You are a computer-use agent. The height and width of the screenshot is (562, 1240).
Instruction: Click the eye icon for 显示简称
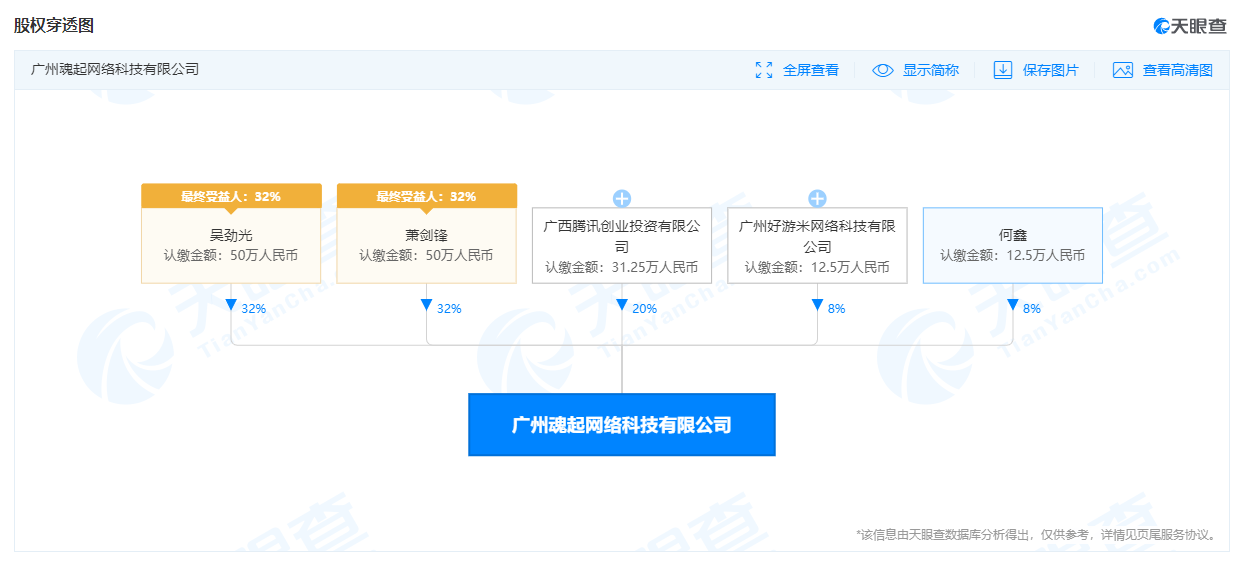point(883,70)
